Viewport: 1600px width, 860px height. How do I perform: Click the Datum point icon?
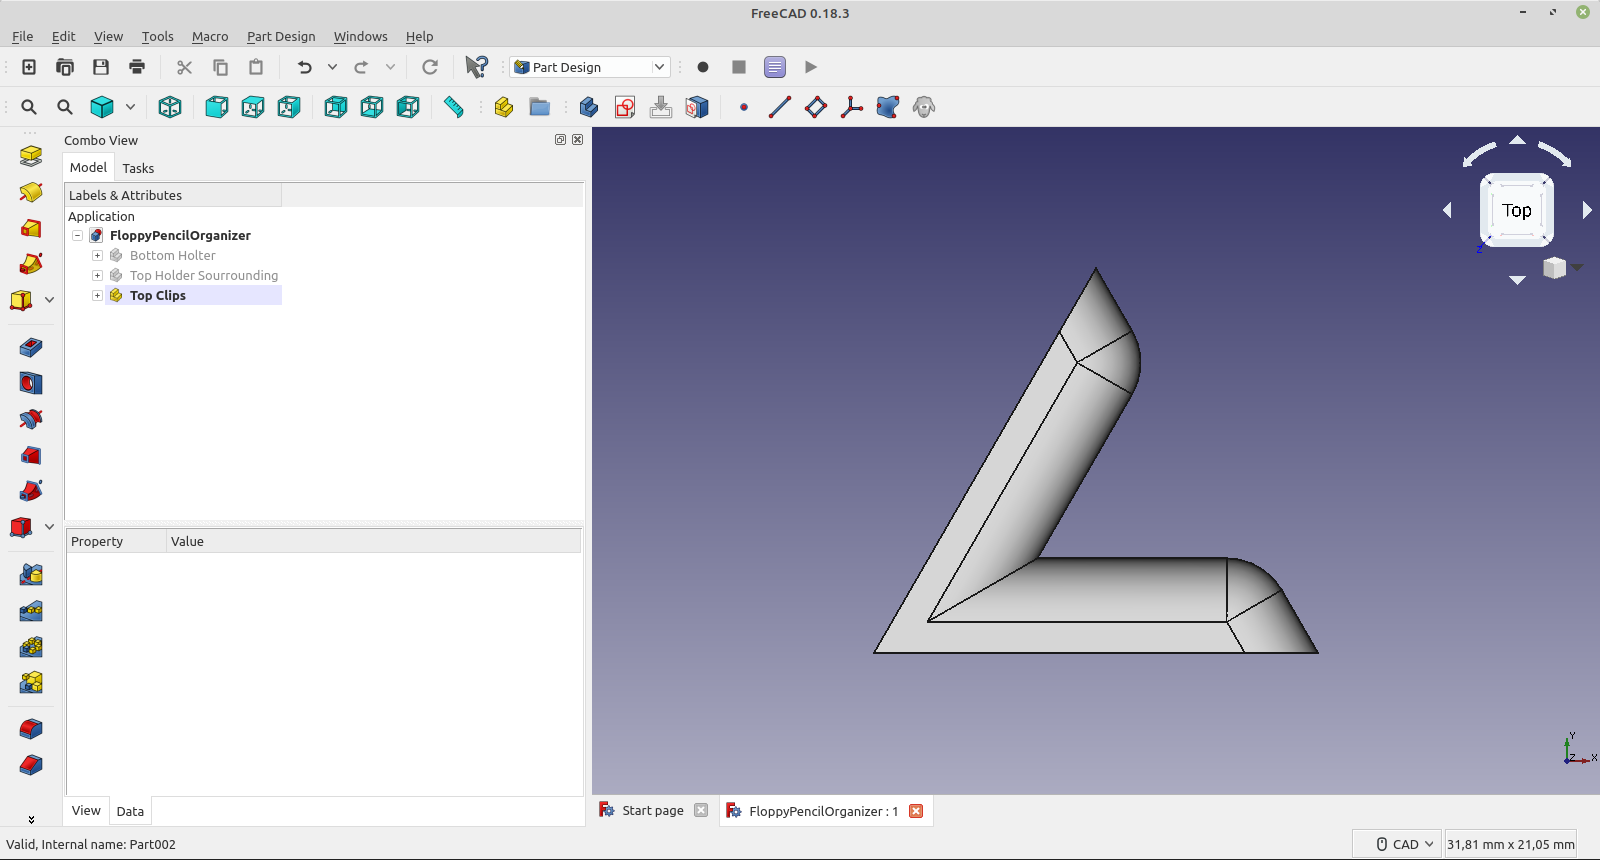click(x=744, y=107)
